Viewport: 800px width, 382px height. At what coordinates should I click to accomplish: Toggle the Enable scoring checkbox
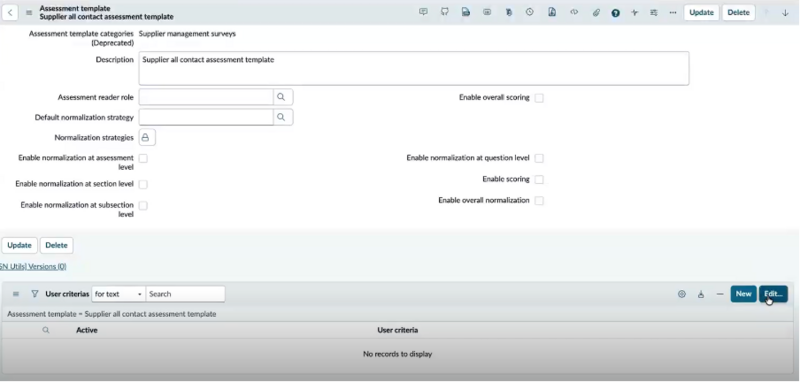click(539, 180)
